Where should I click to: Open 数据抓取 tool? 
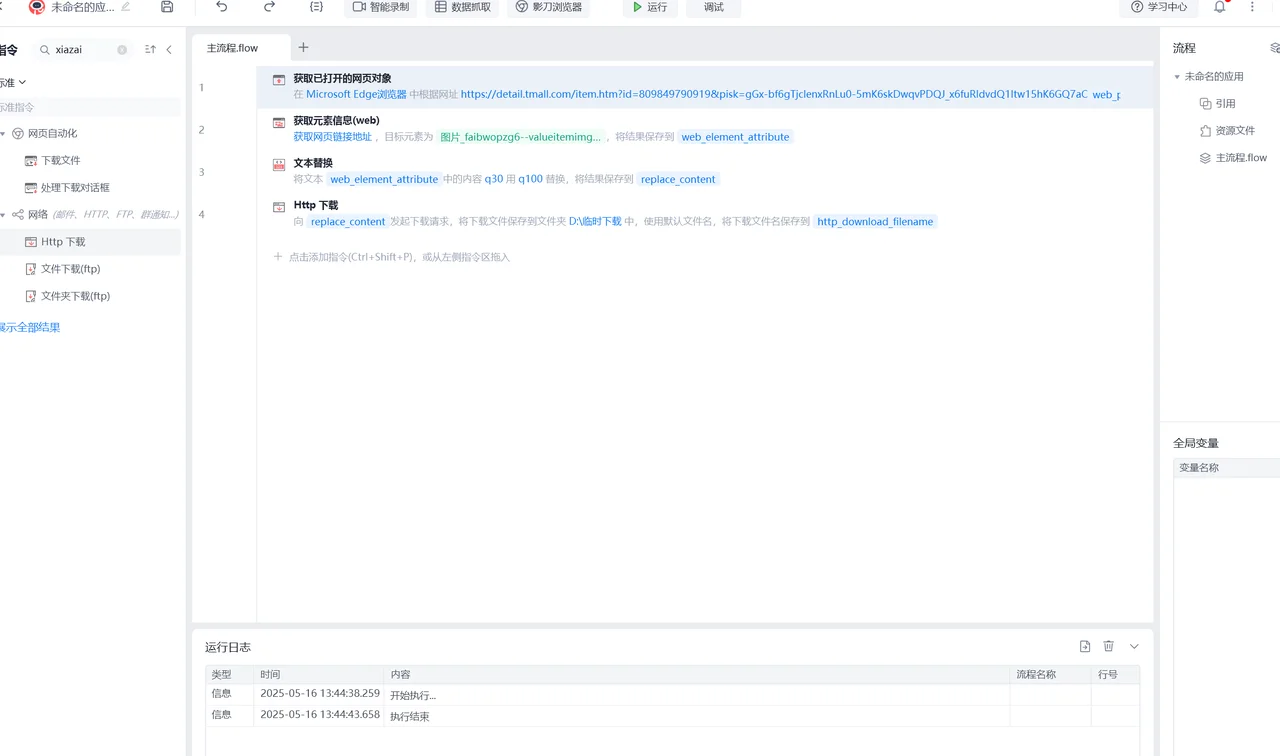462,7
